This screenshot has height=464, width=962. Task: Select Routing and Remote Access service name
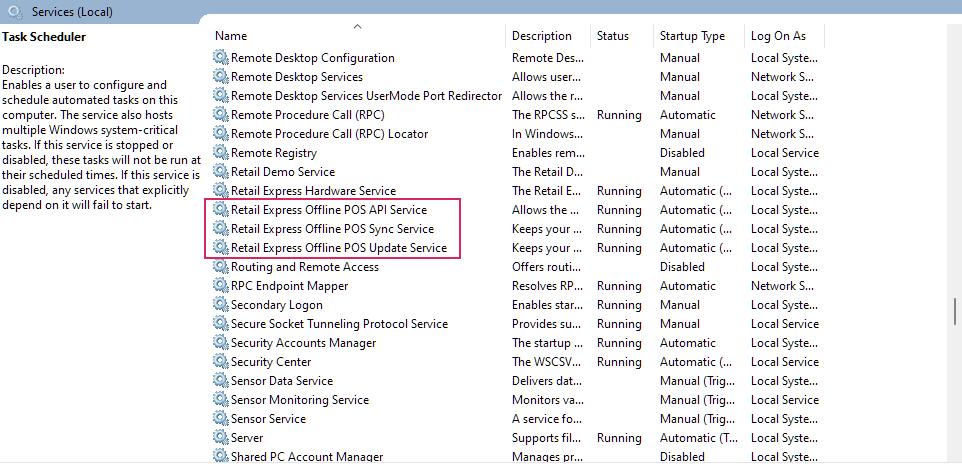pyautogui.click(x=305, y=267)
